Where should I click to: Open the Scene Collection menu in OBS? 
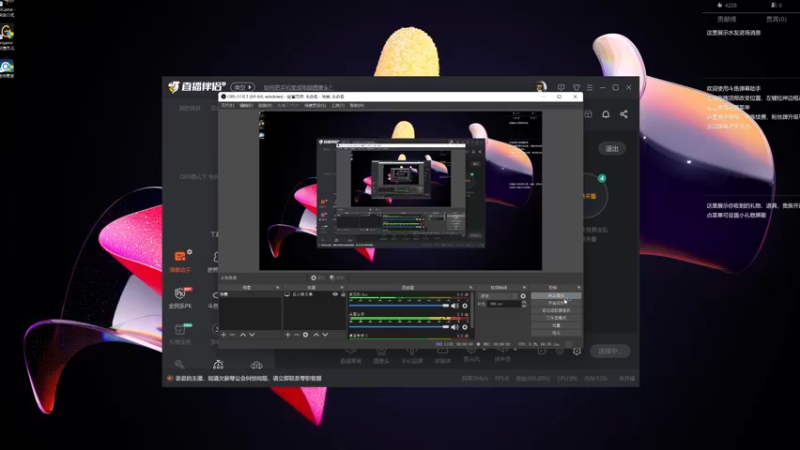tap(315, 106)
